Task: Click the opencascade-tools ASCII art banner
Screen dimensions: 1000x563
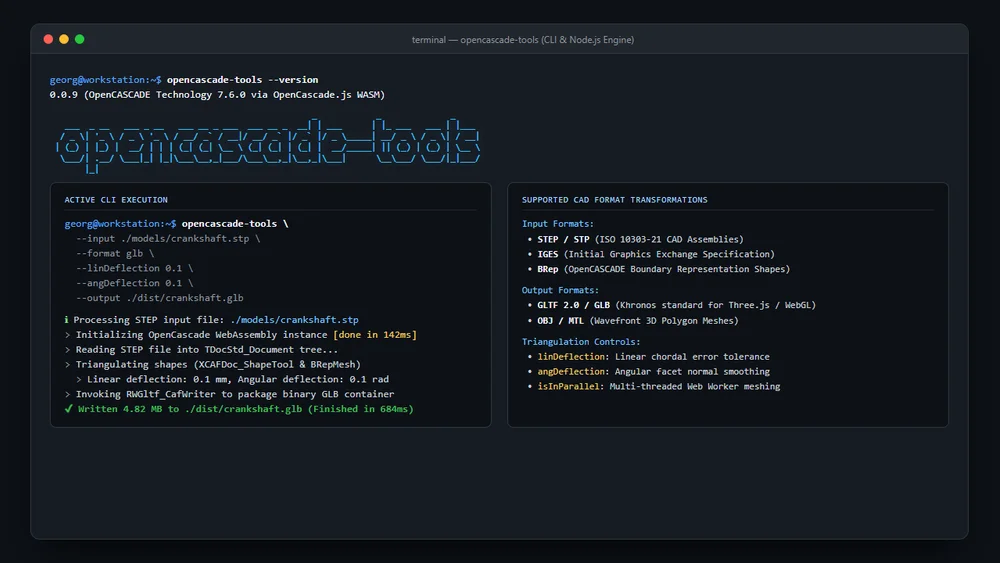Action: [268, 145]
